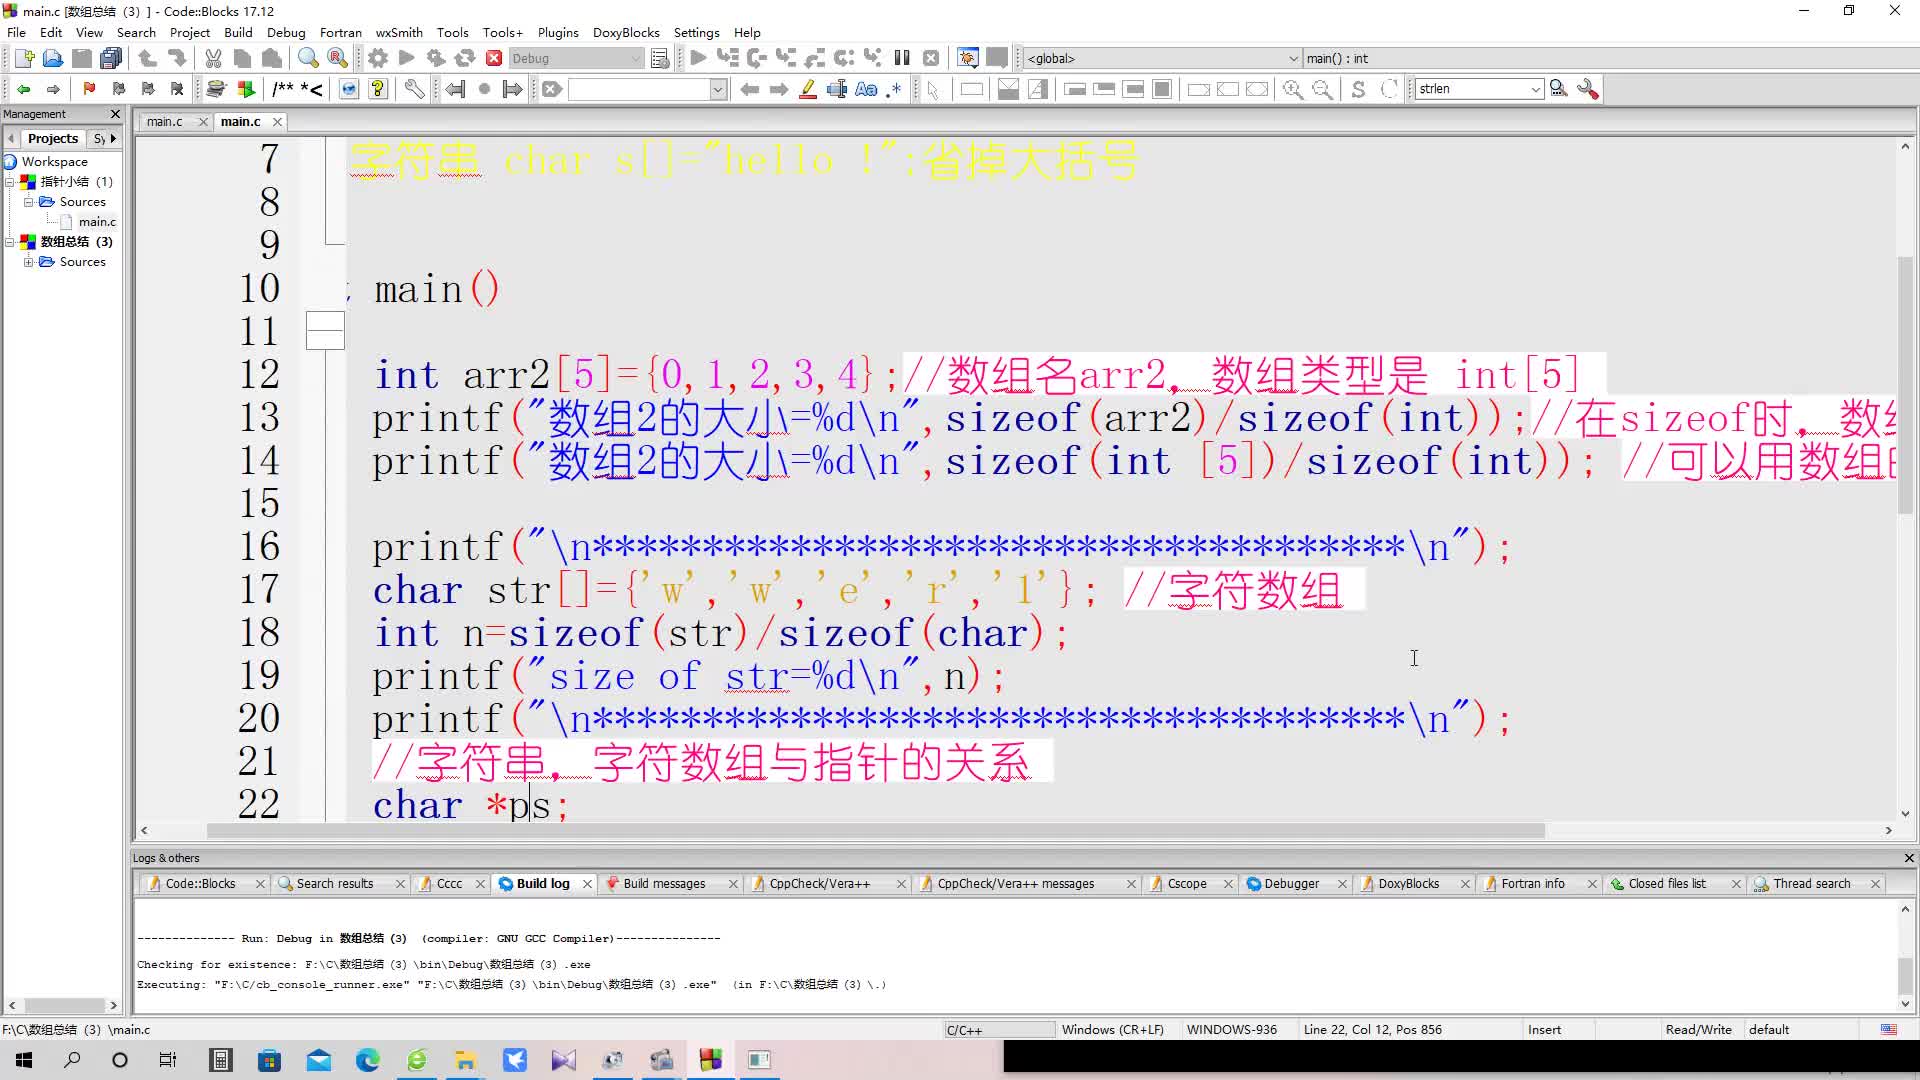Image resolution: width=1920 pixels, height=1080 pixels.
Task: Click the yellow help question mark icon
Action: coord(378,89)
